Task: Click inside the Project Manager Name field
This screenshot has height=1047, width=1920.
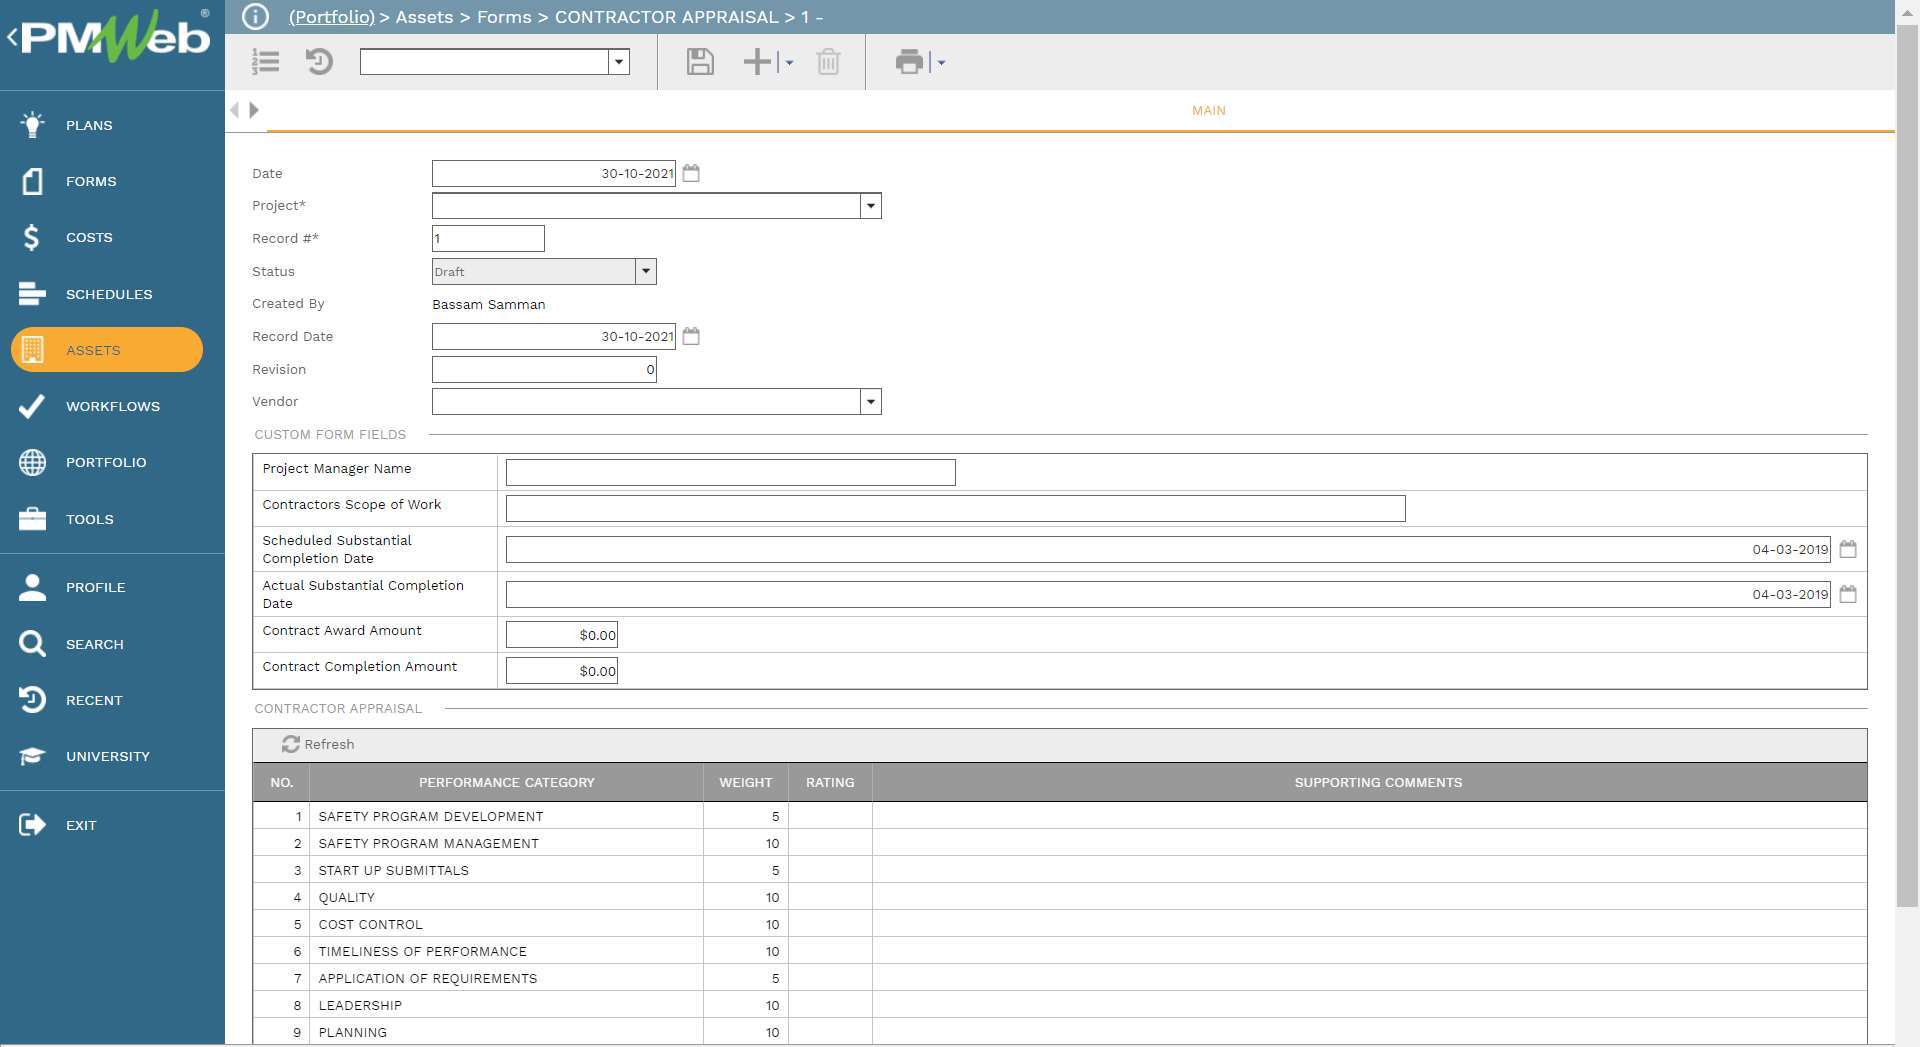Action: (729, 471)
